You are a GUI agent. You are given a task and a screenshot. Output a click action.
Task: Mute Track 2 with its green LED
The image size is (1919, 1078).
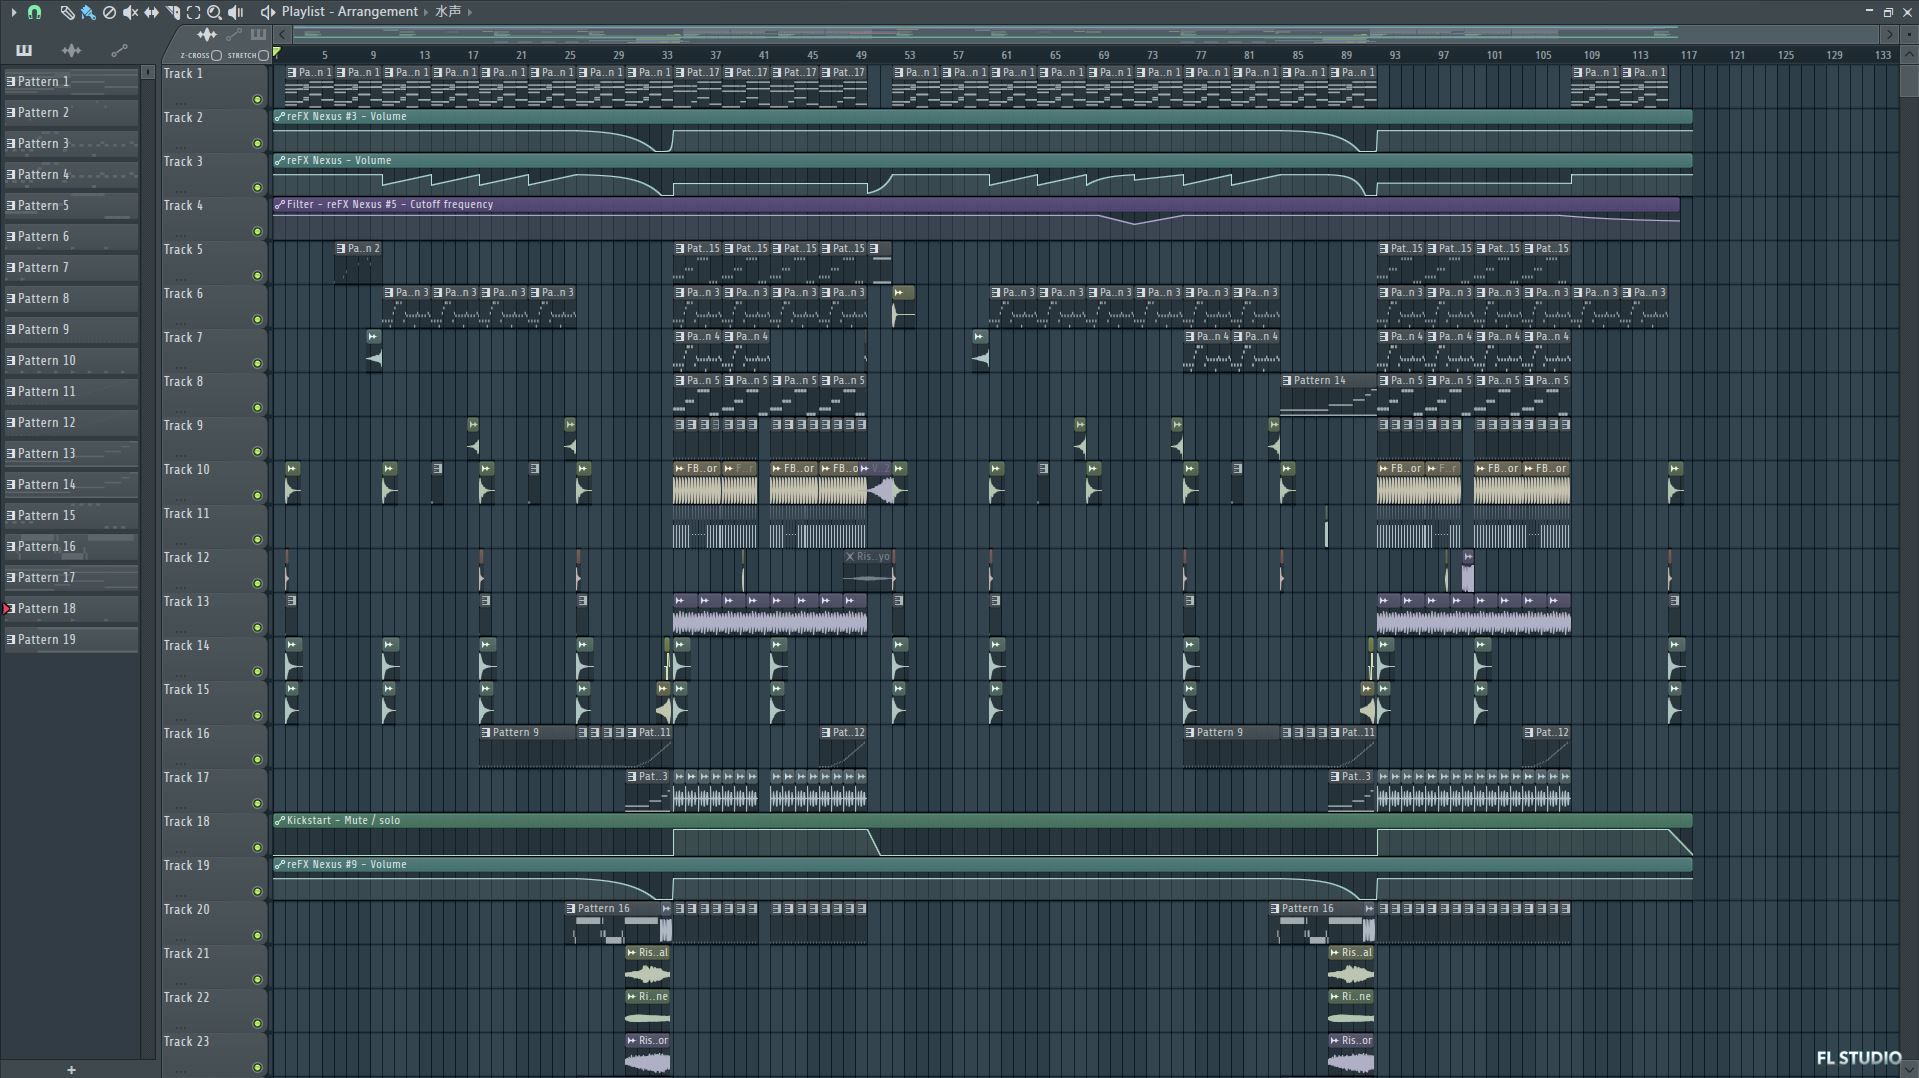[x=257, y=144]
